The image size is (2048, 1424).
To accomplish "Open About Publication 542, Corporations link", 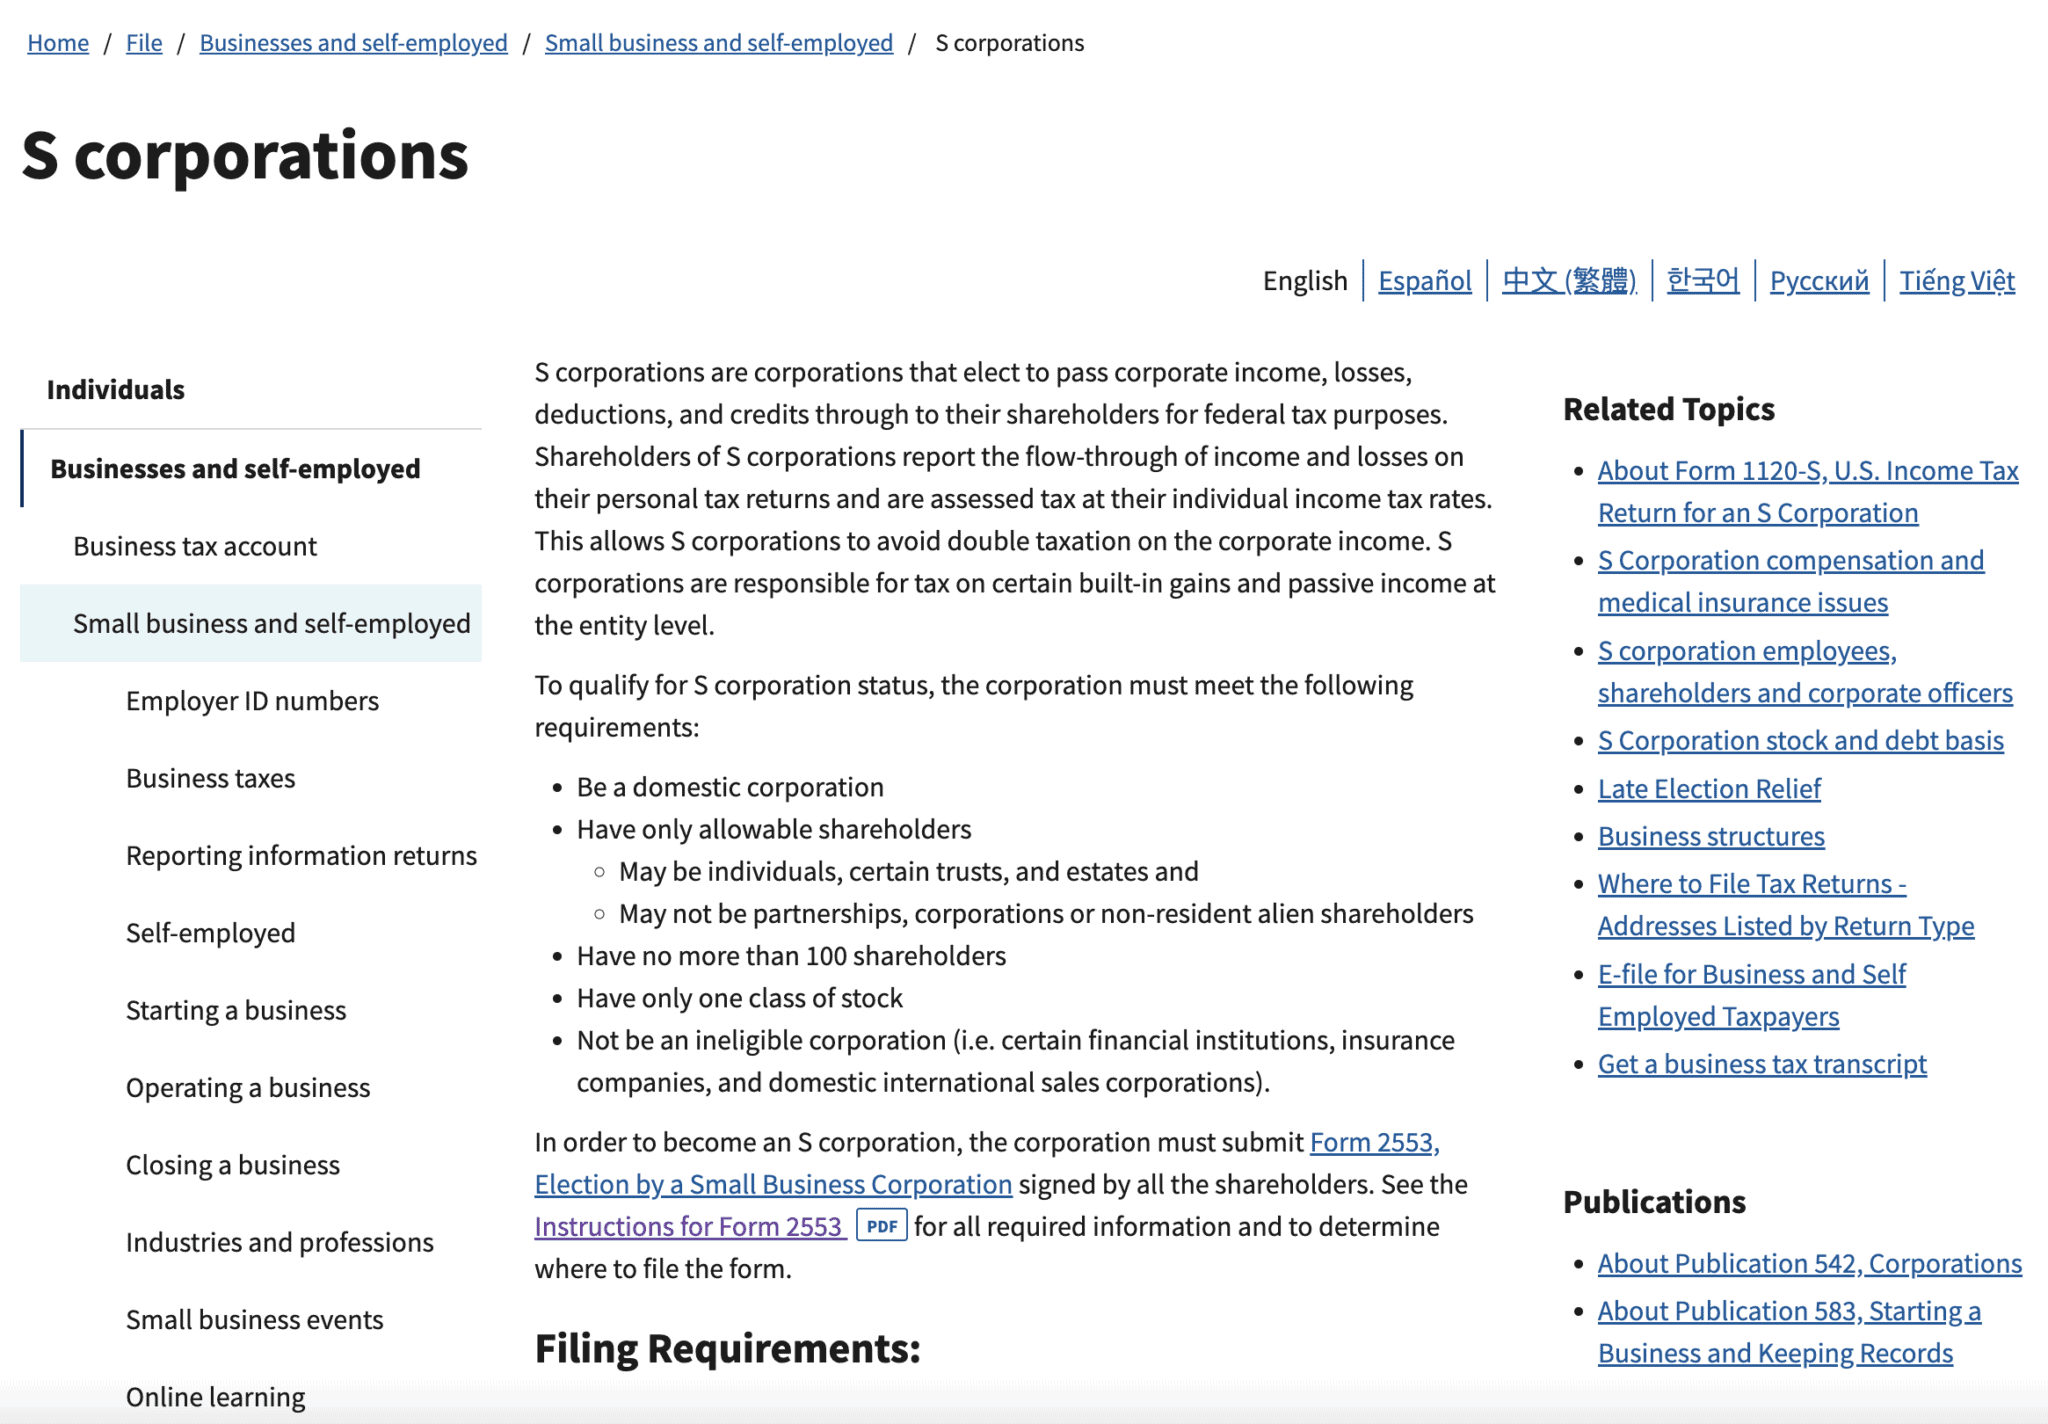I will coord(1810,1264).
